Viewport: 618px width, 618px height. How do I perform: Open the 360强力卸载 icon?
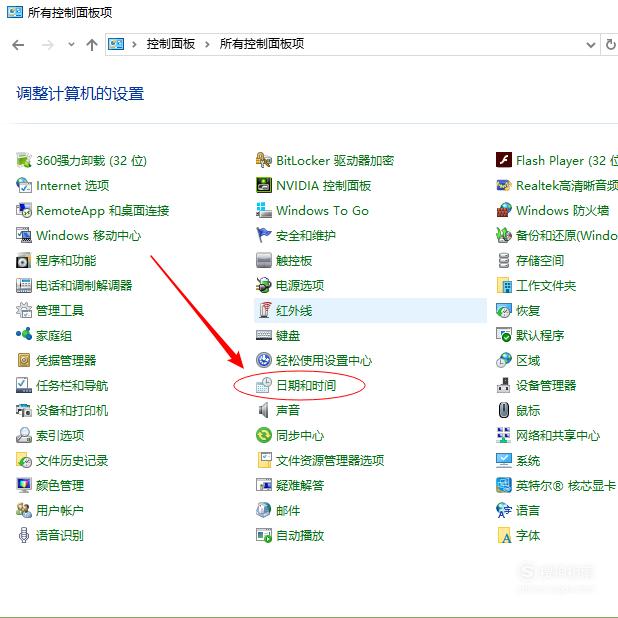(x=24, y=160)
